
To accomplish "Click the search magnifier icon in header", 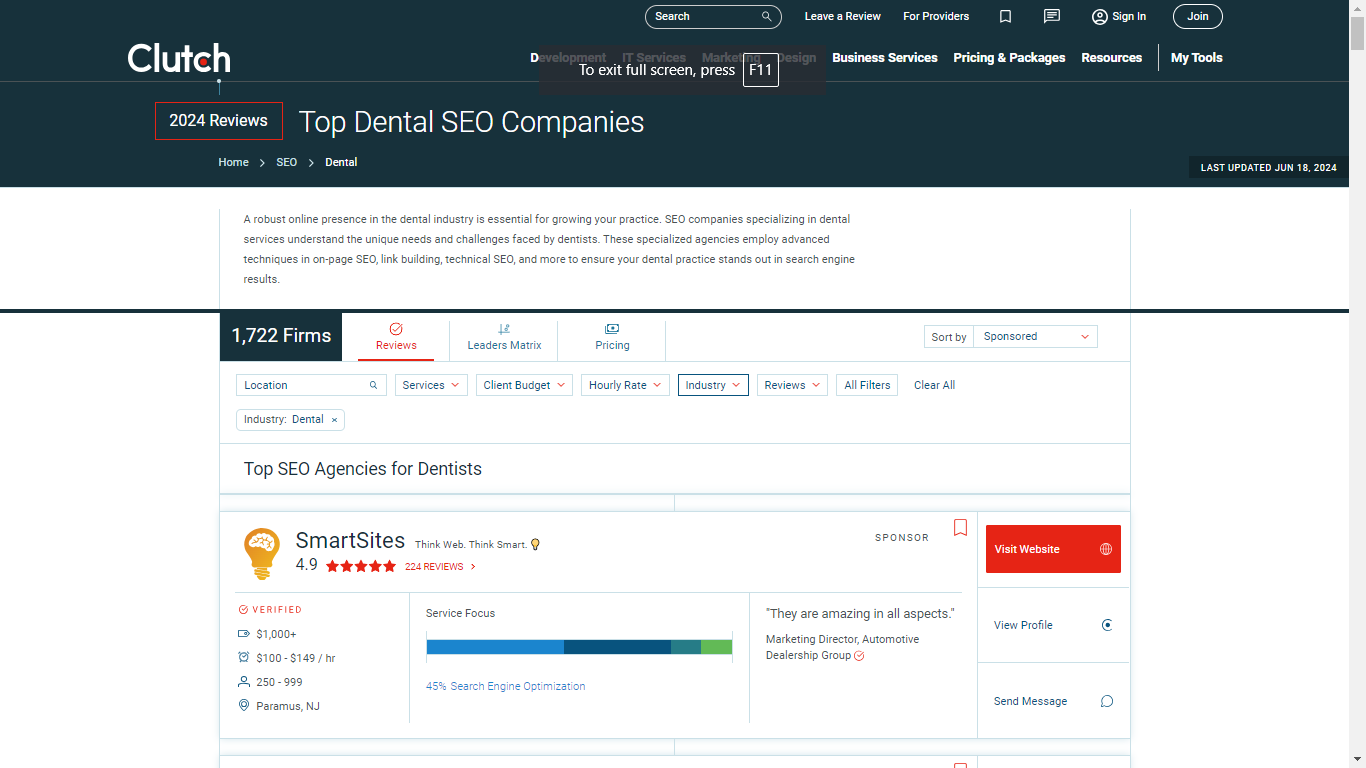I will (x=767, y=16).
